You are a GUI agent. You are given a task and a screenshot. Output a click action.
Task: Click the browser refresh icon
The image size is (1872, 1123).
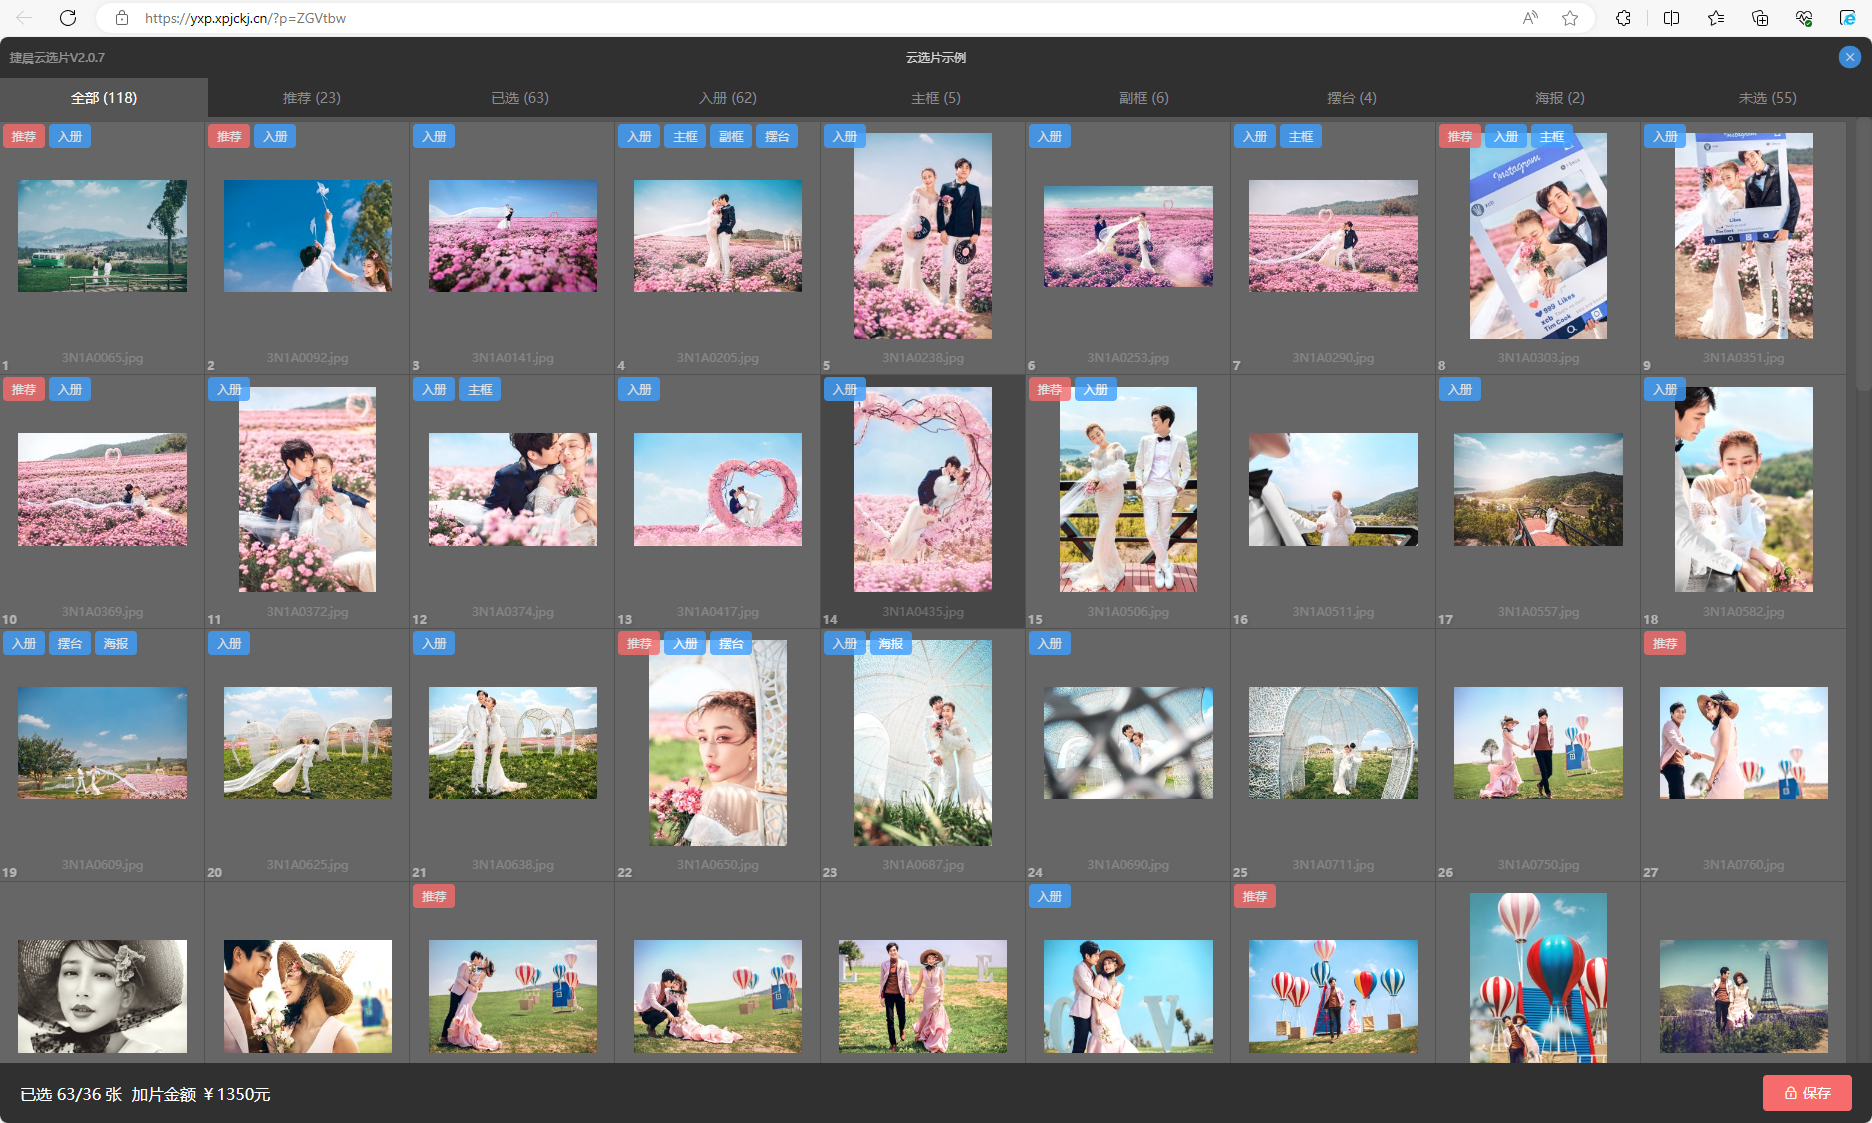tap(68, 18)
